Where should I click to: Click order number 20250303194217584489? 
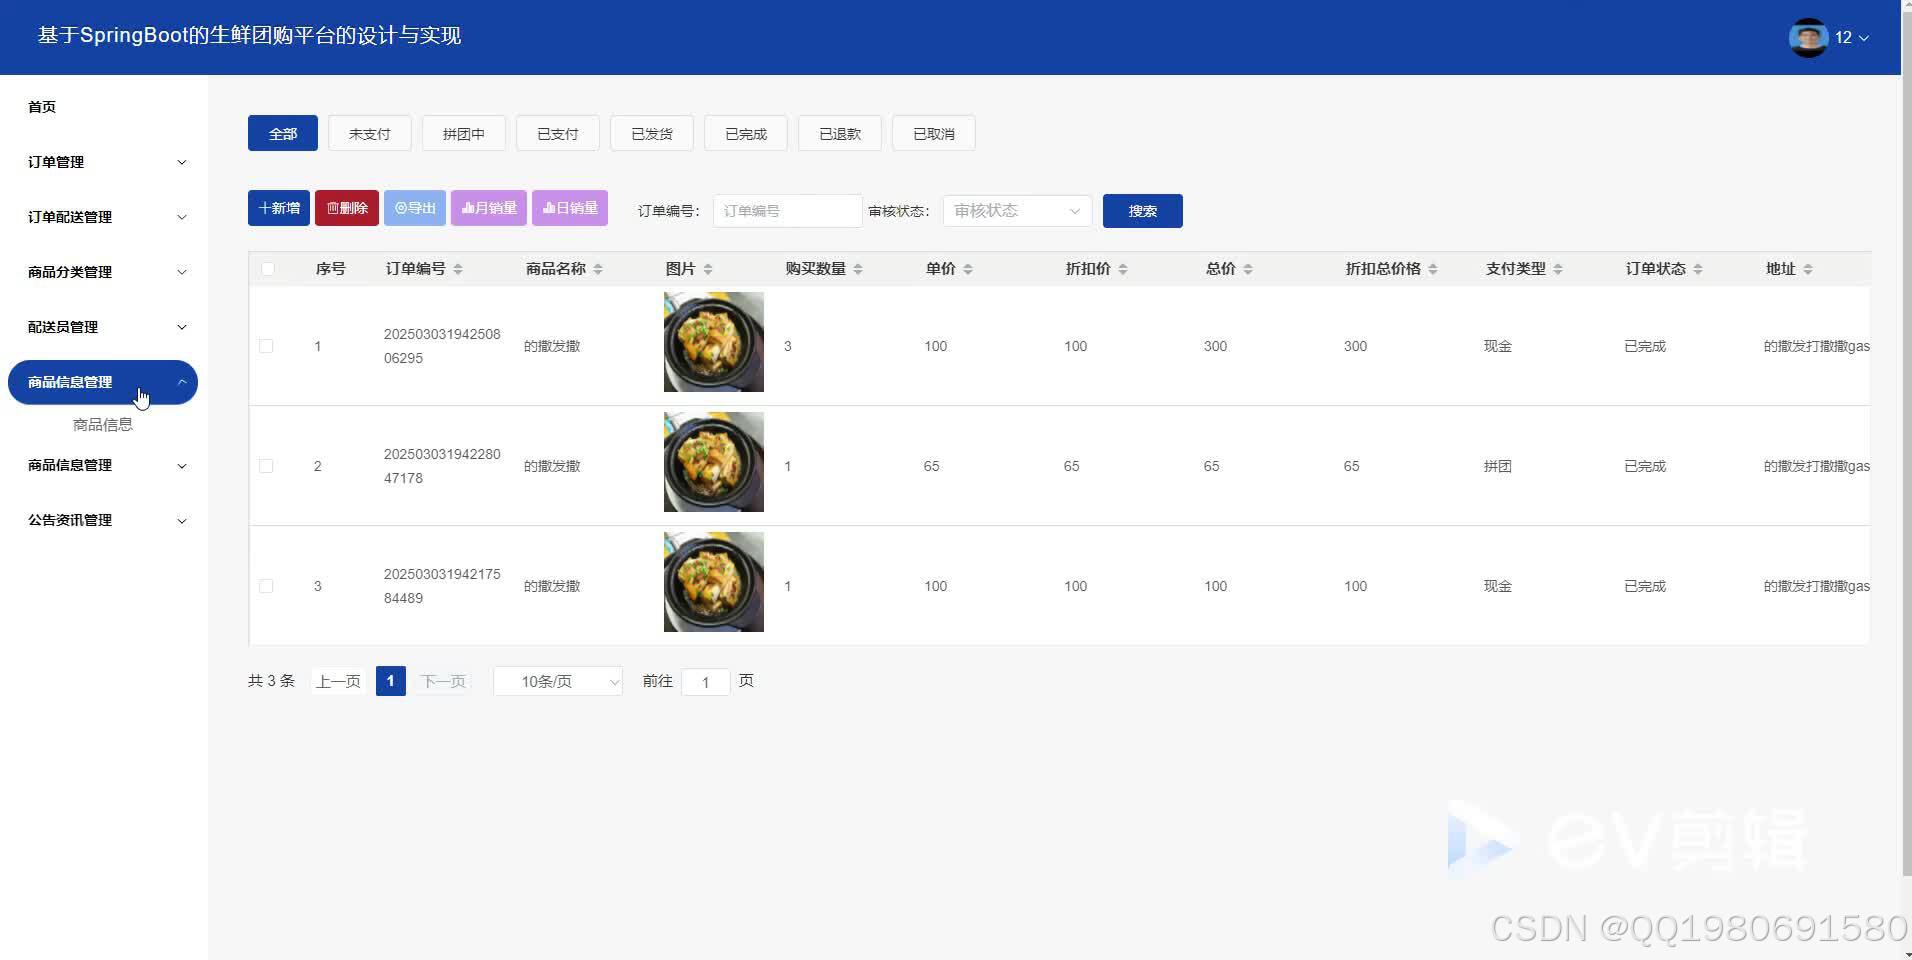pos(442,586)
